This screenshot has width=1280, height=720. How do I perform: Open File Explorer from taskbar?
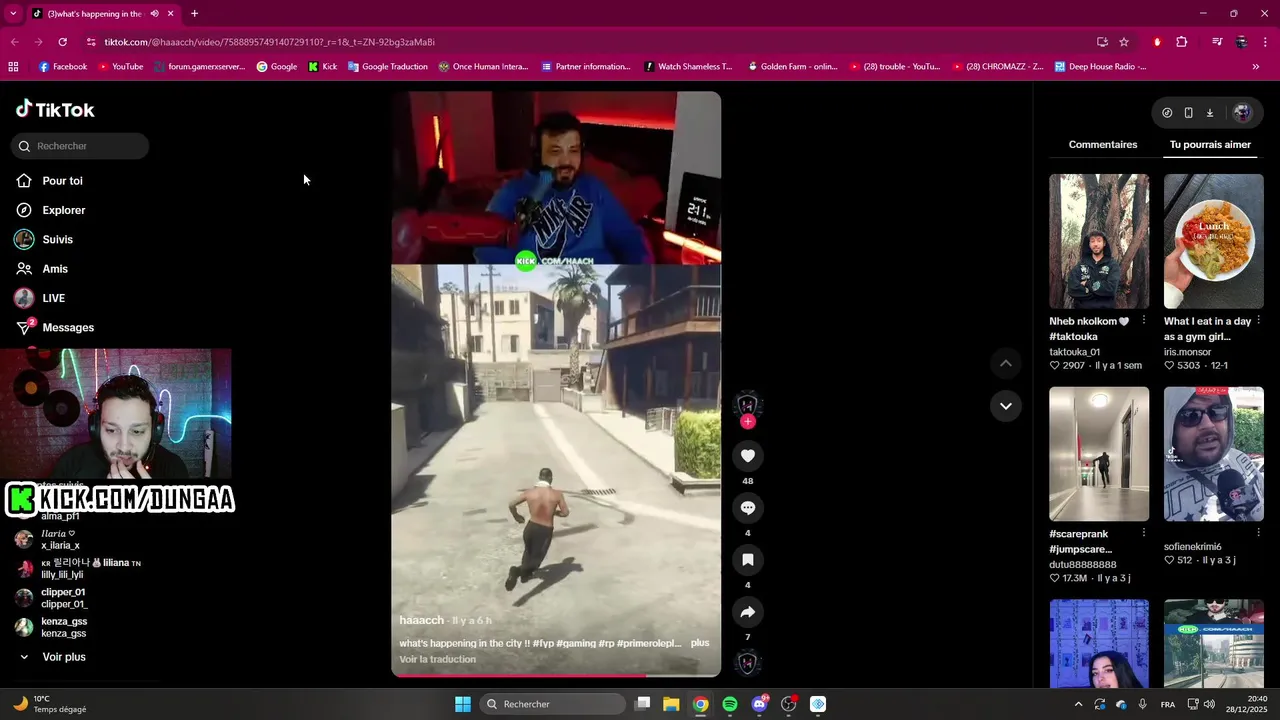(x=671, y=704)
